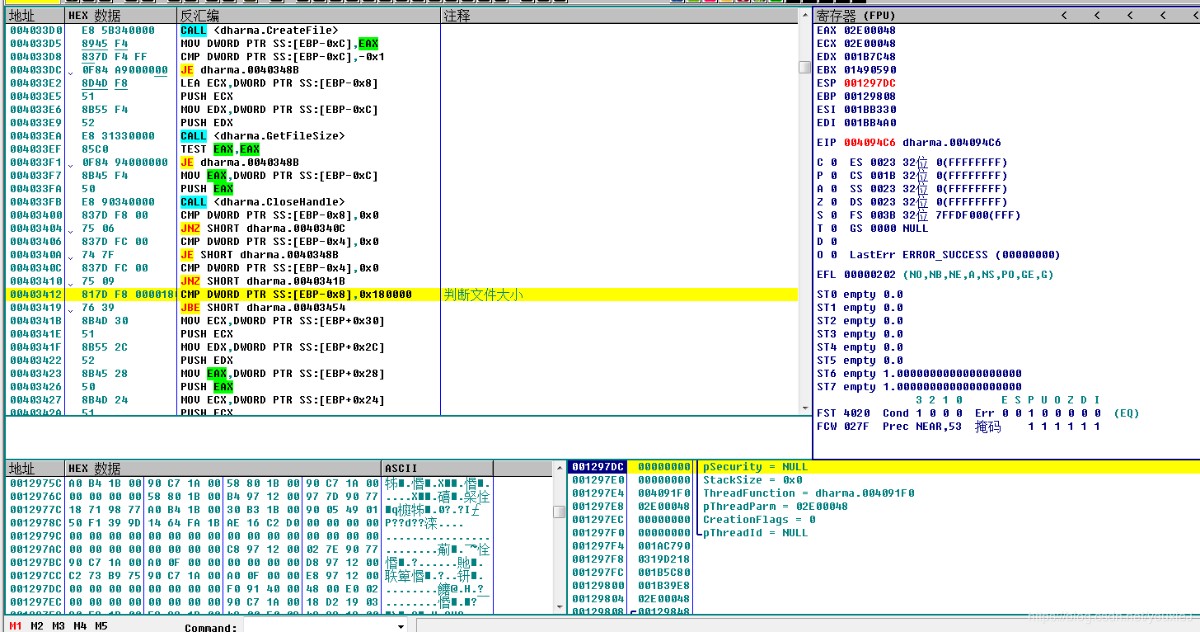This screenshot has width=1200, height=632.
Task: Select the CreationFlags = 0 stack row
Action: pos(759,520)
